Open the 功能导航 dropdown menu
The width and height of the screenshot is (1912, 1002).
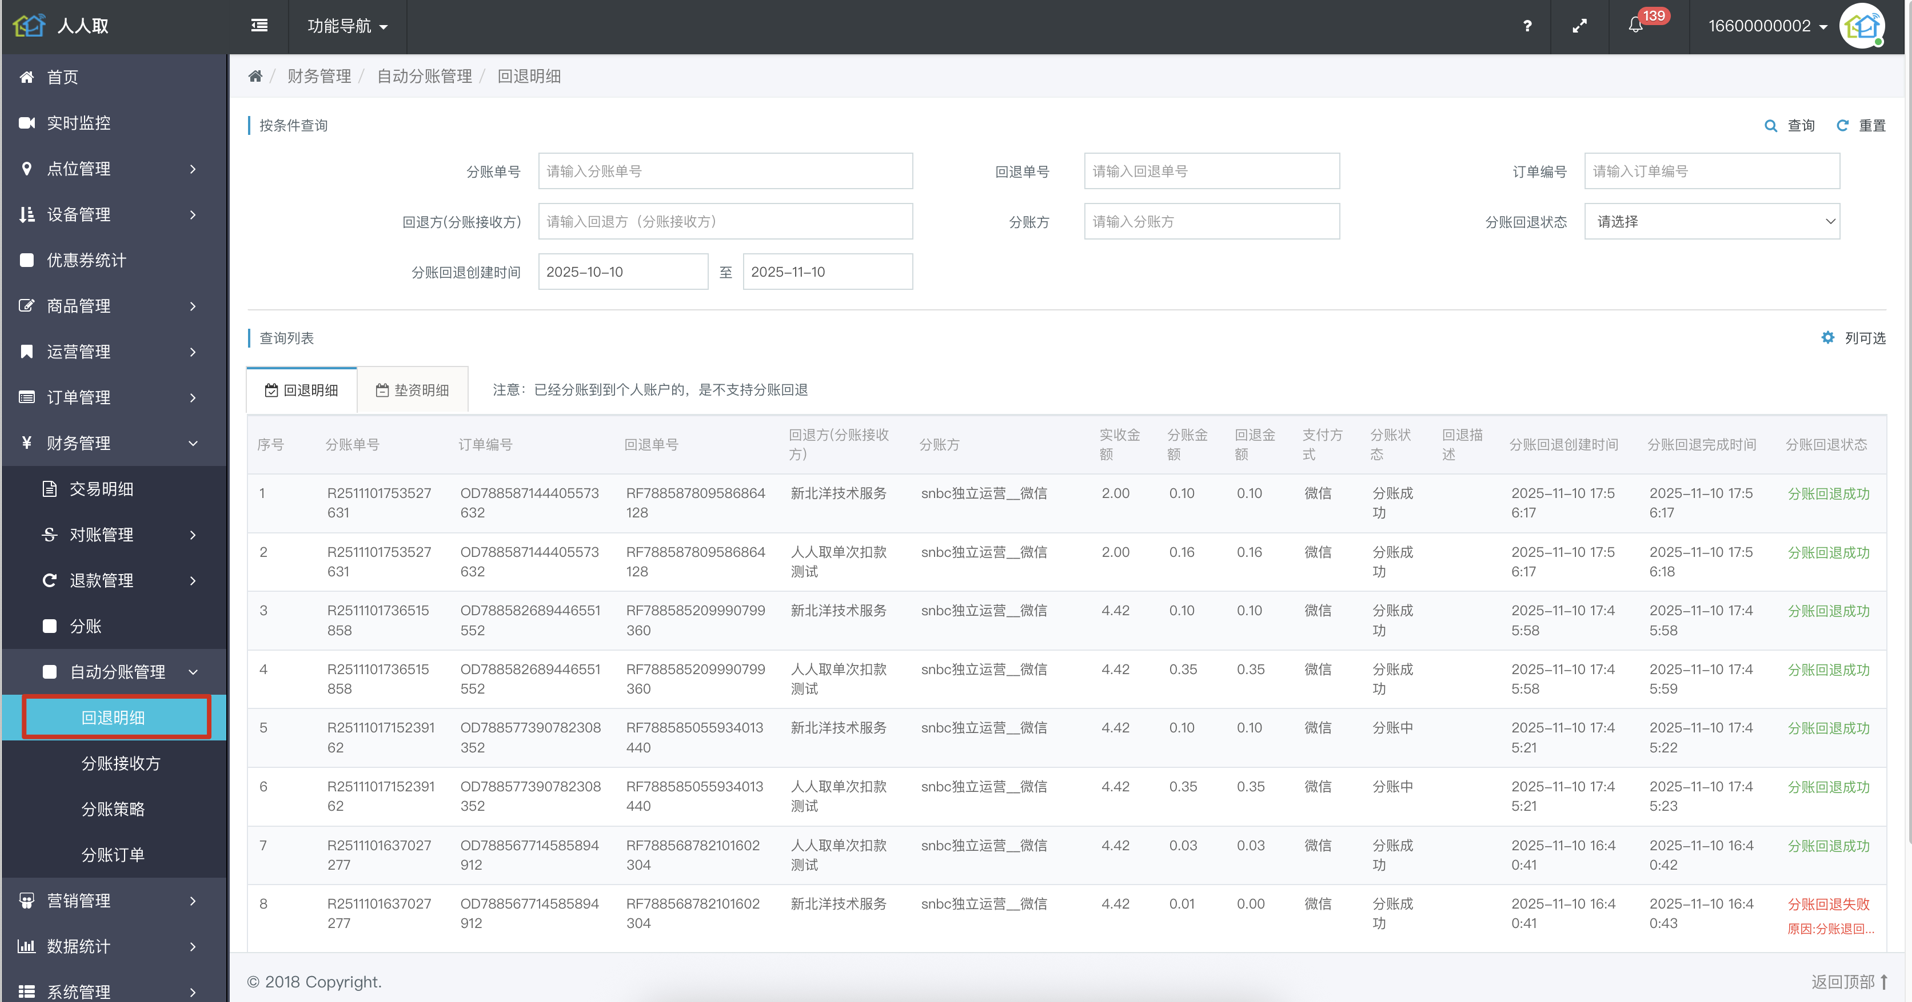[x=347, y=26]
